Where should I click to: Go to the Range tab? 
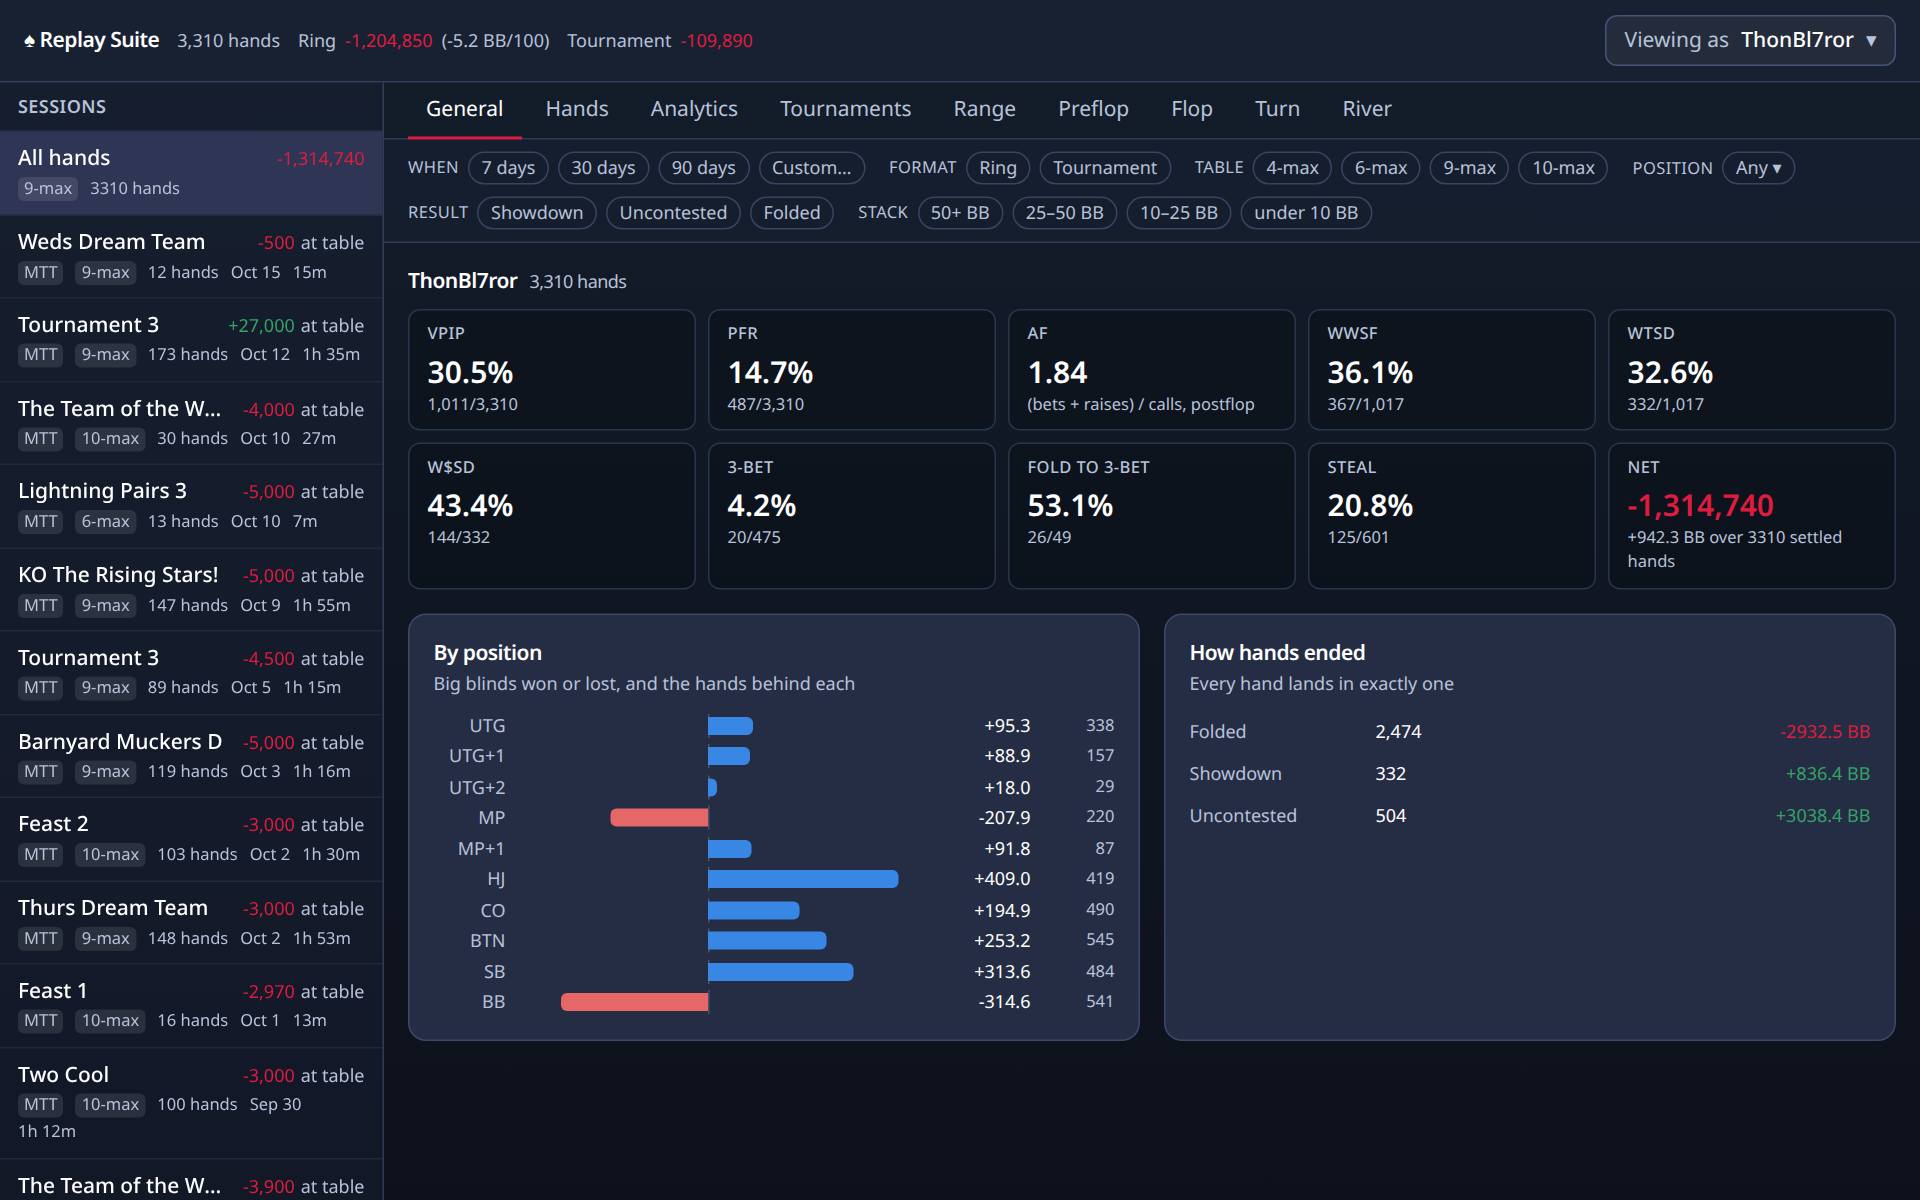(x=984, y=109)
